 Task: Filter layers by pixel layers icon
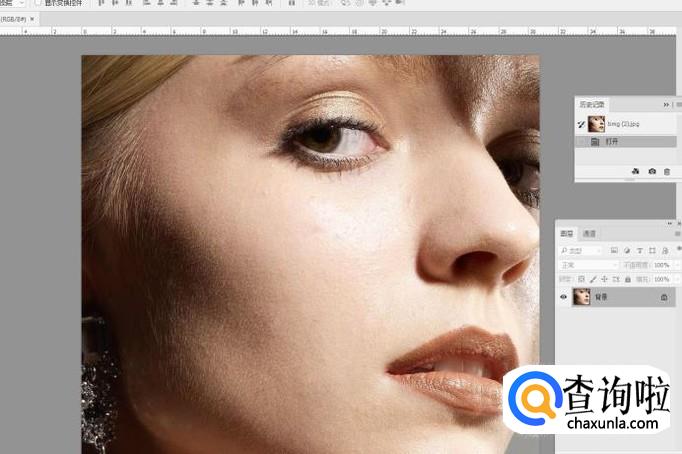[x=614, y=250]
